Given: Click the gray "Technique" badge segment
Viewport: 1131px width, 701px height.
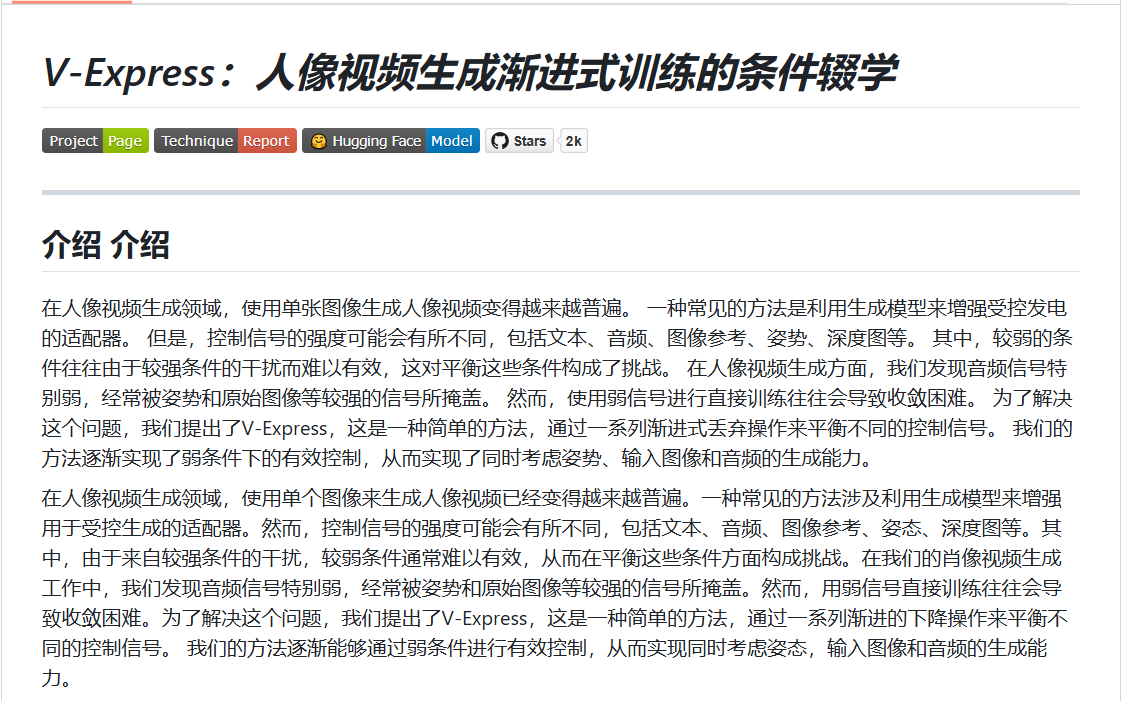Looking at the screenshot, I should [198, 140].
